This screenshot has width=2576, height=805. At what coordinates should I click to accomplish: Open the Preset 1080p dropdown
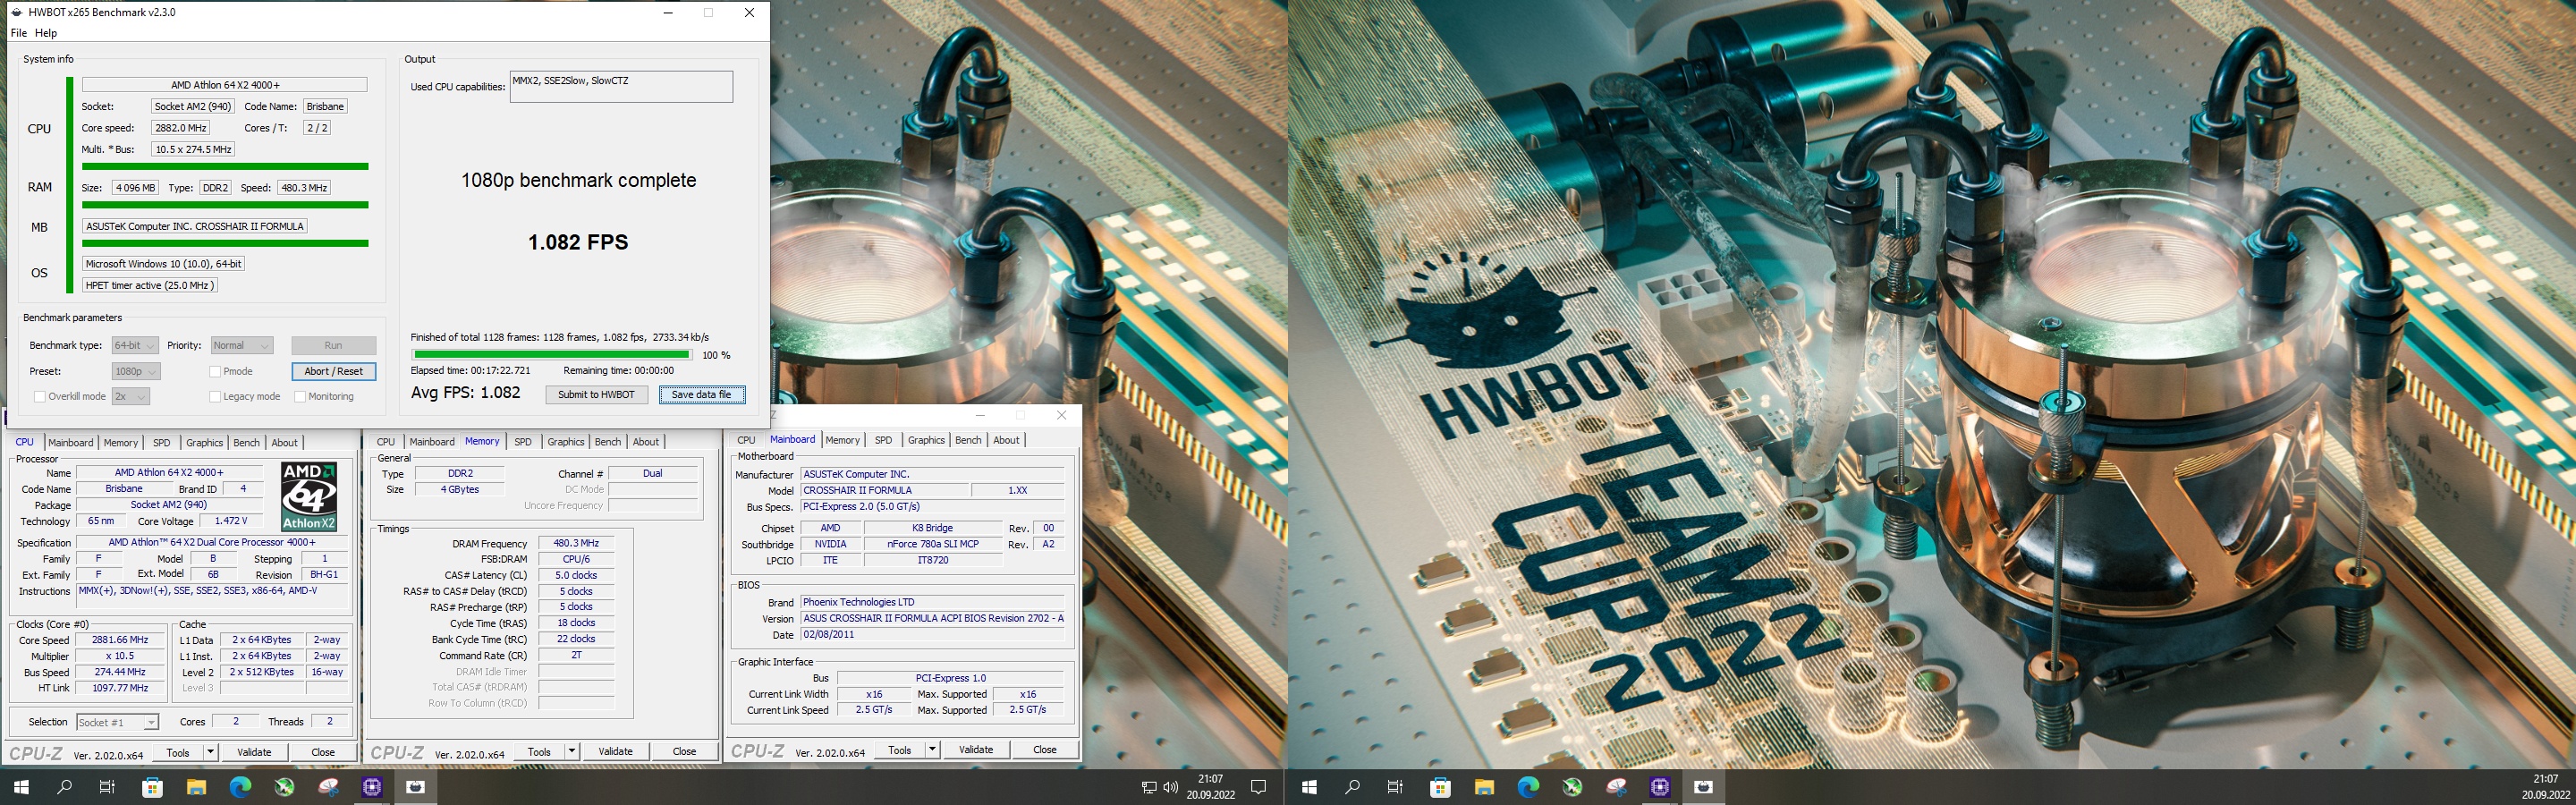[136, 371]
